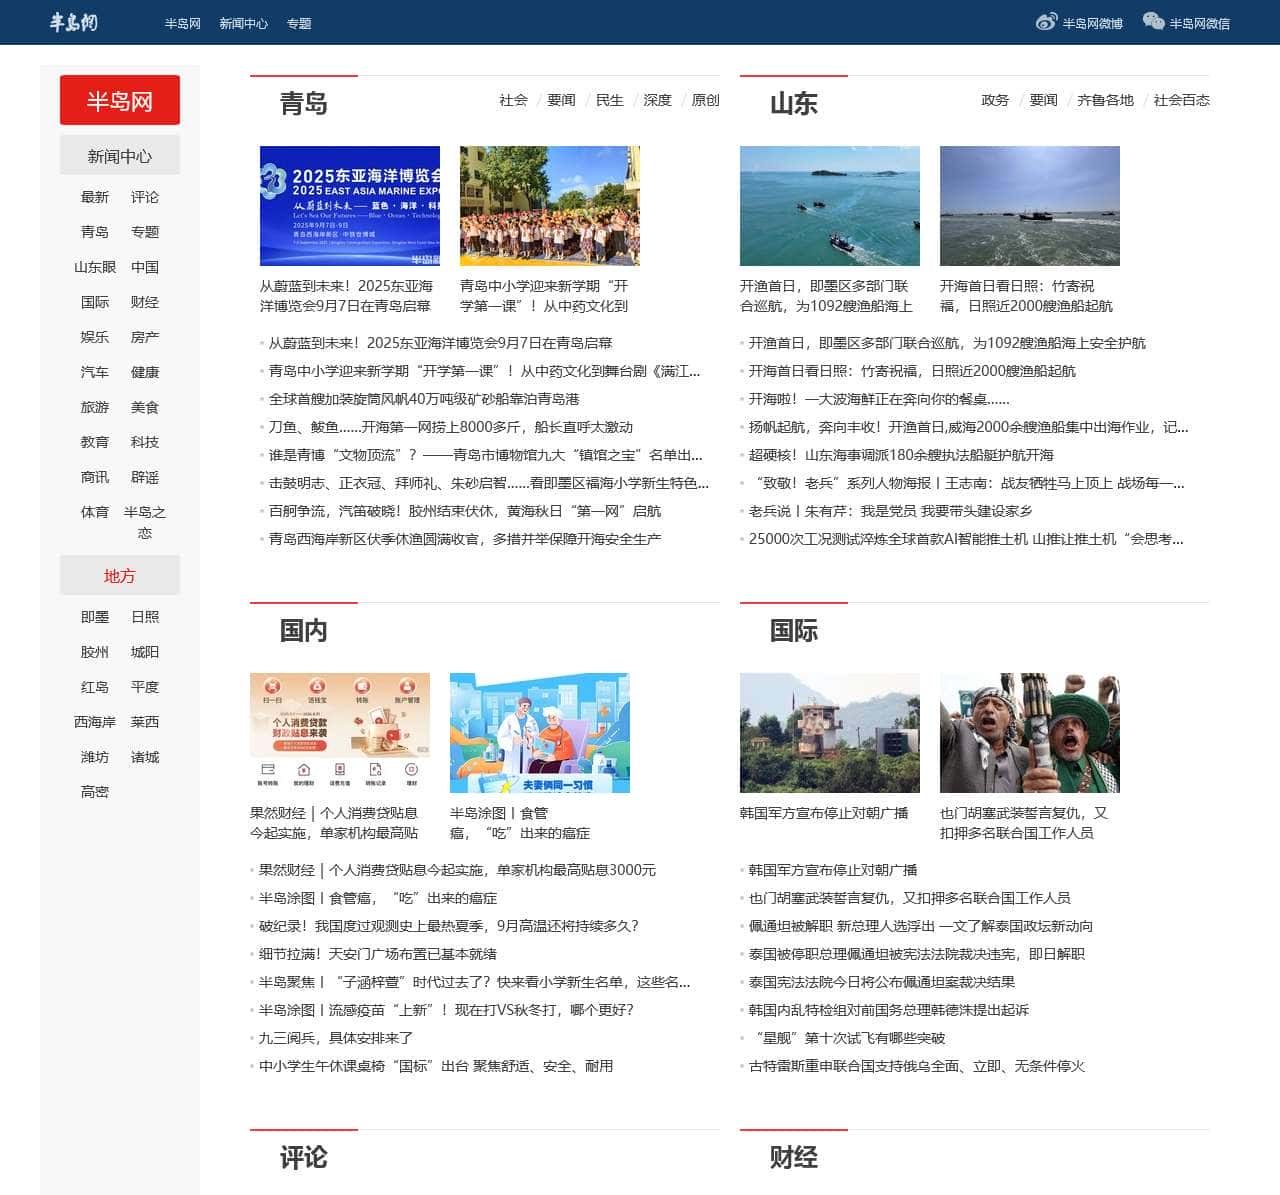Open the school children opening ceremony thumbnail
The image size is (1280, 1195).
[x=549, y=206]
